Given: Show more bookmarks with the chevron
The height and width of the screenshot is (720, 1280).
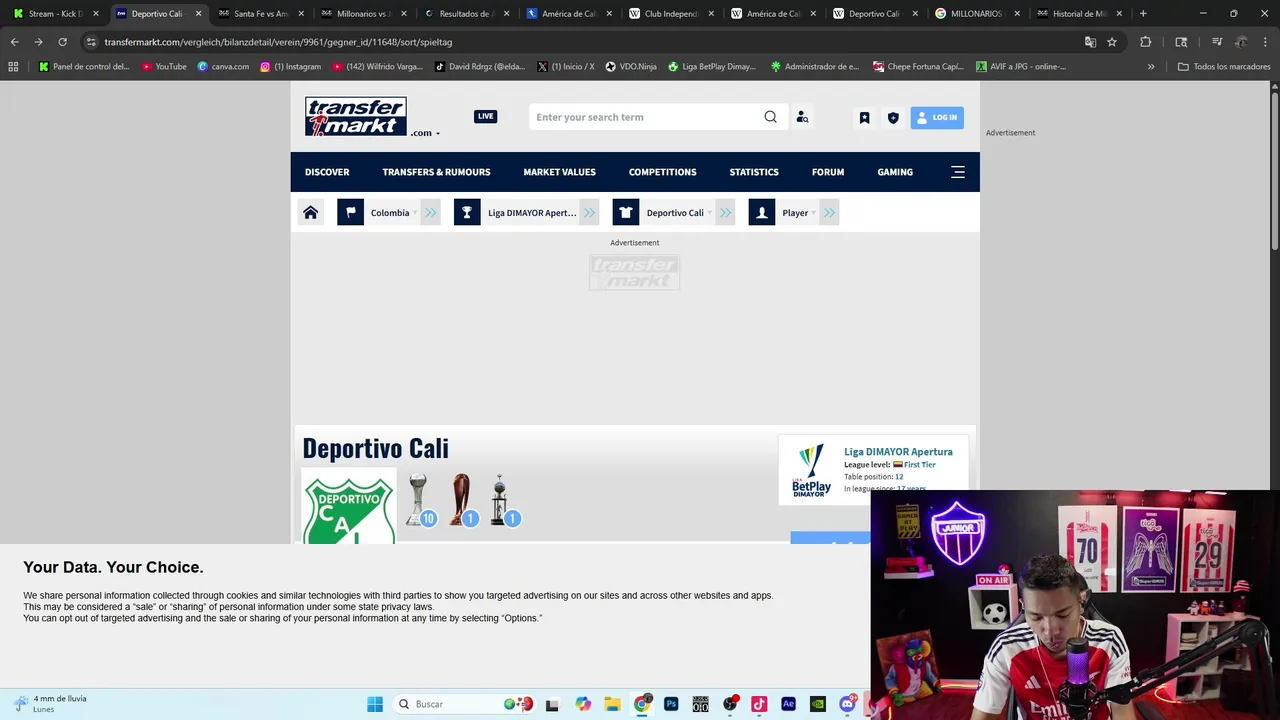Looking at the screenshot, I should tap(1151, 67).
